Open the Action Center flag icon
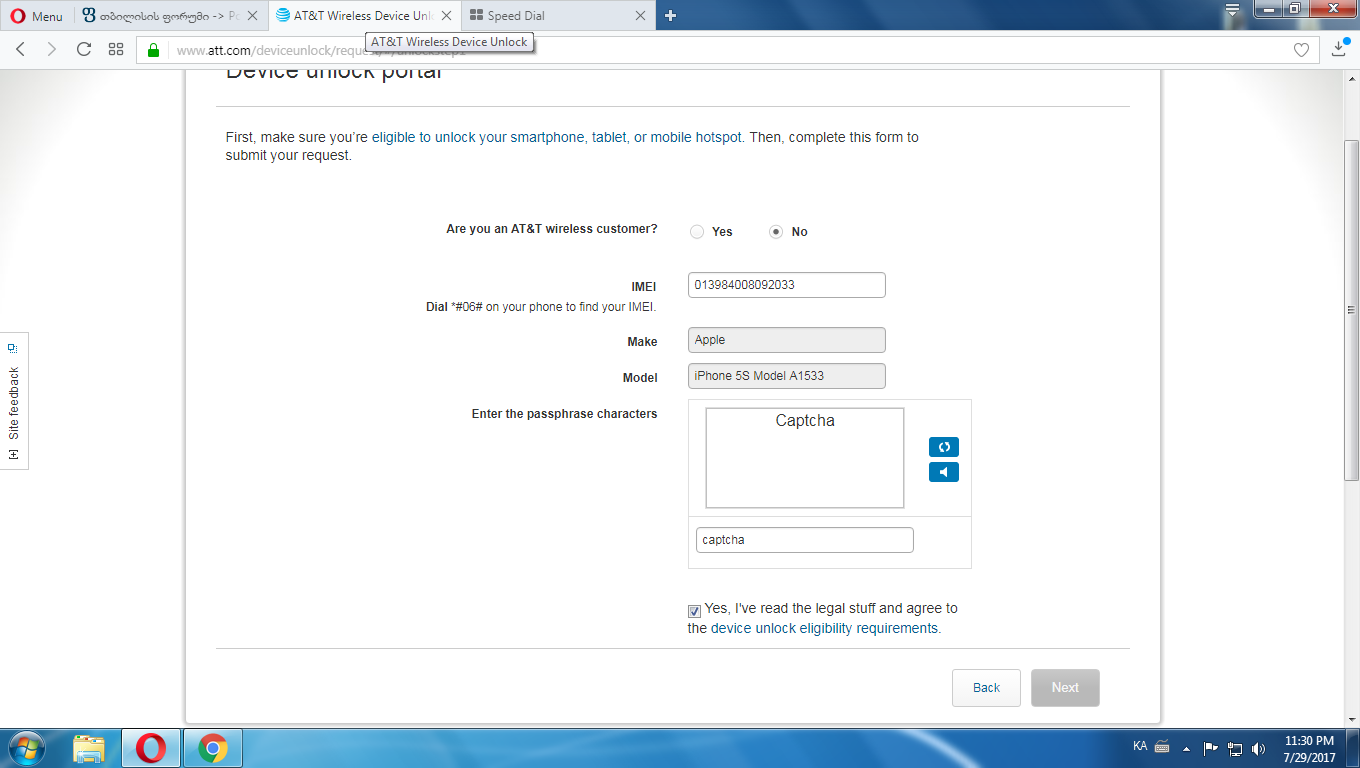This screenshot has width=1360, height=768. pyautogui.click(x=1210, y=748)
